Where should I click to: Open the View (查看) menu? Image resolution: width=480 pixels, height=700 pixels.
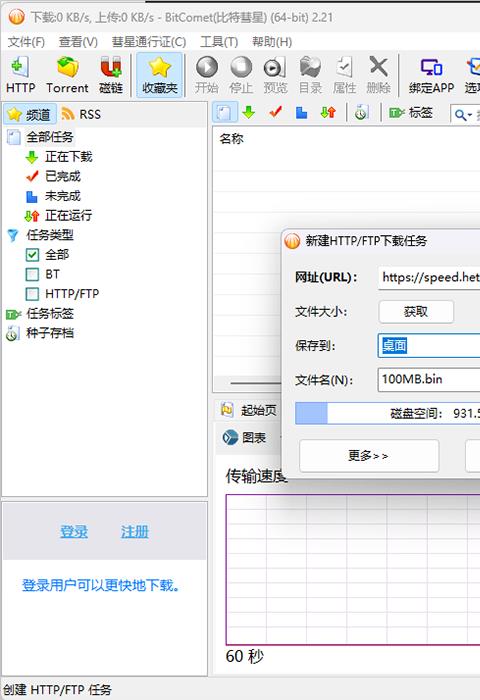(x=78, y=42)
